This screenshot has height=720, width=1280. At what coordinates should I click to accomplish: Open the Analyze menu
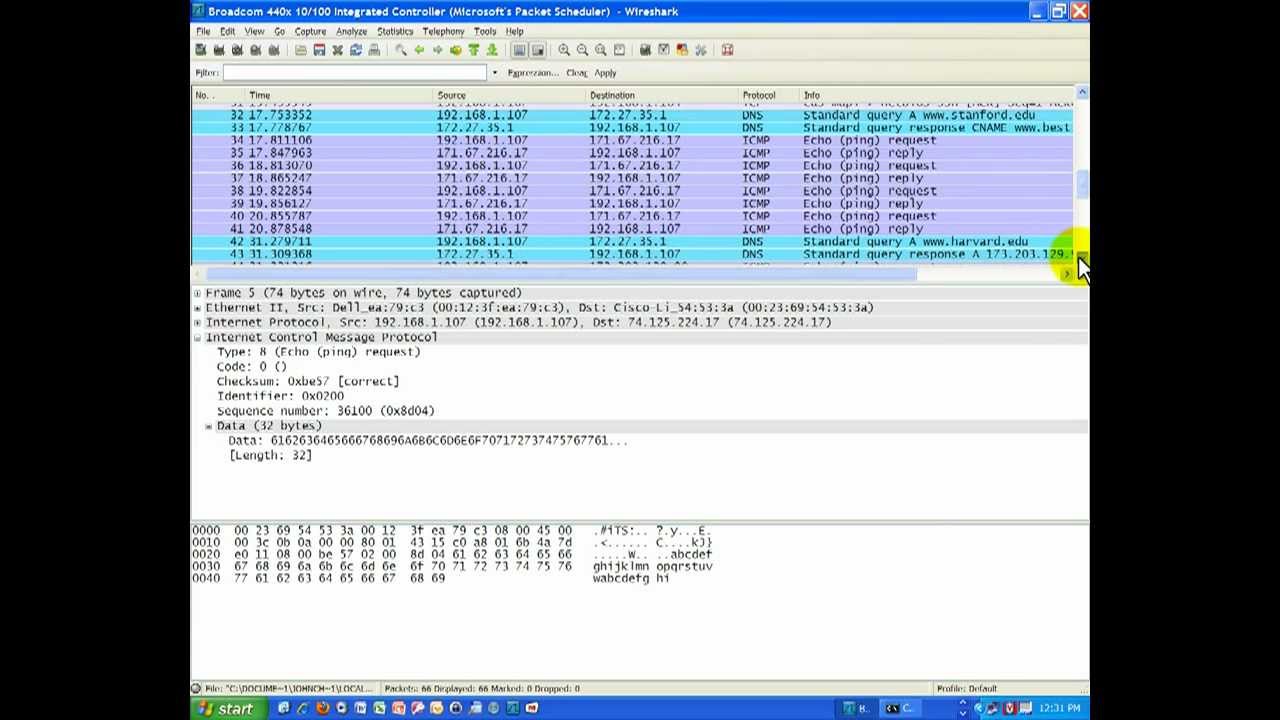(x=351, y=31)
